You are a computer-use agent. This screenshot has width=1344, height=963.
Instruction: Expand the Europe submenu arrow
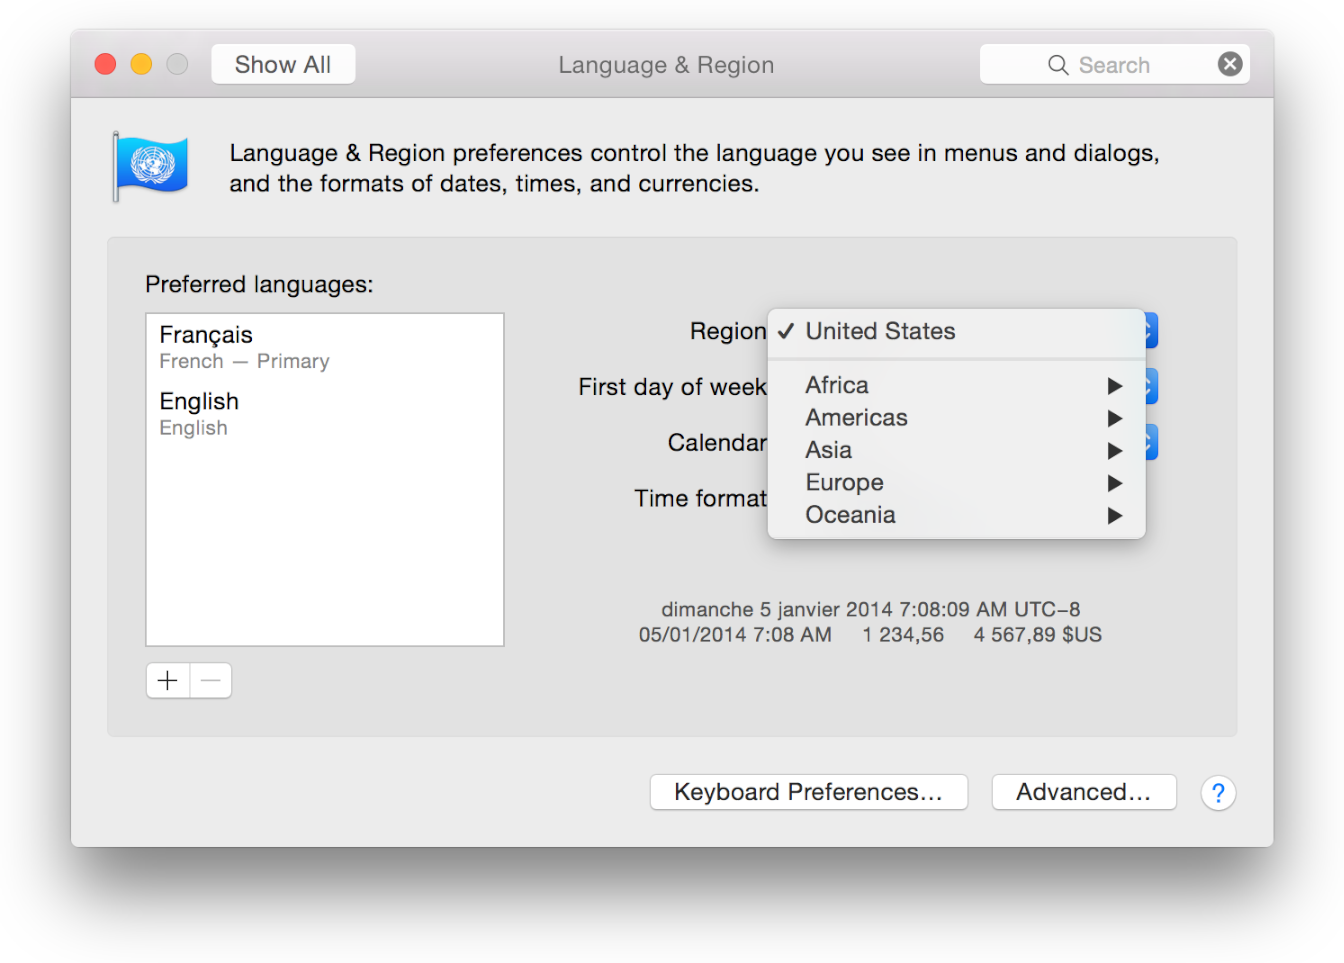point(1113,483)
